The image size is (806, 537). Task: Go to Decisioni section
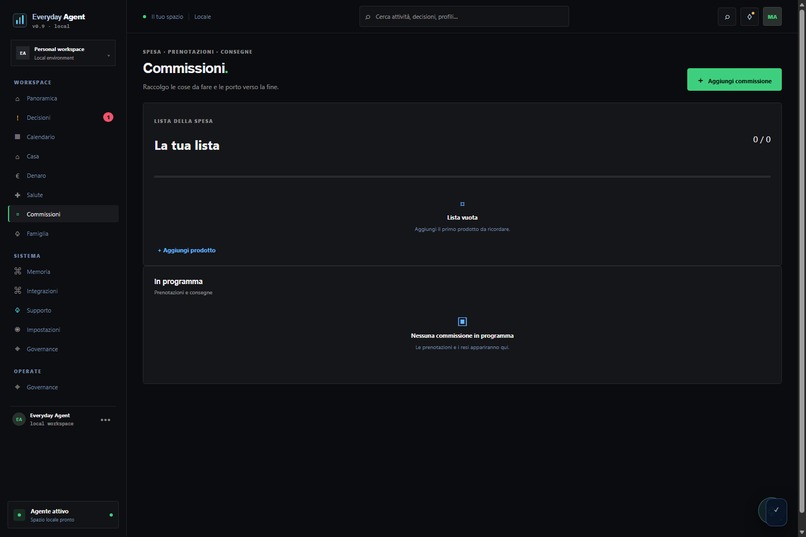pos(63,118)
